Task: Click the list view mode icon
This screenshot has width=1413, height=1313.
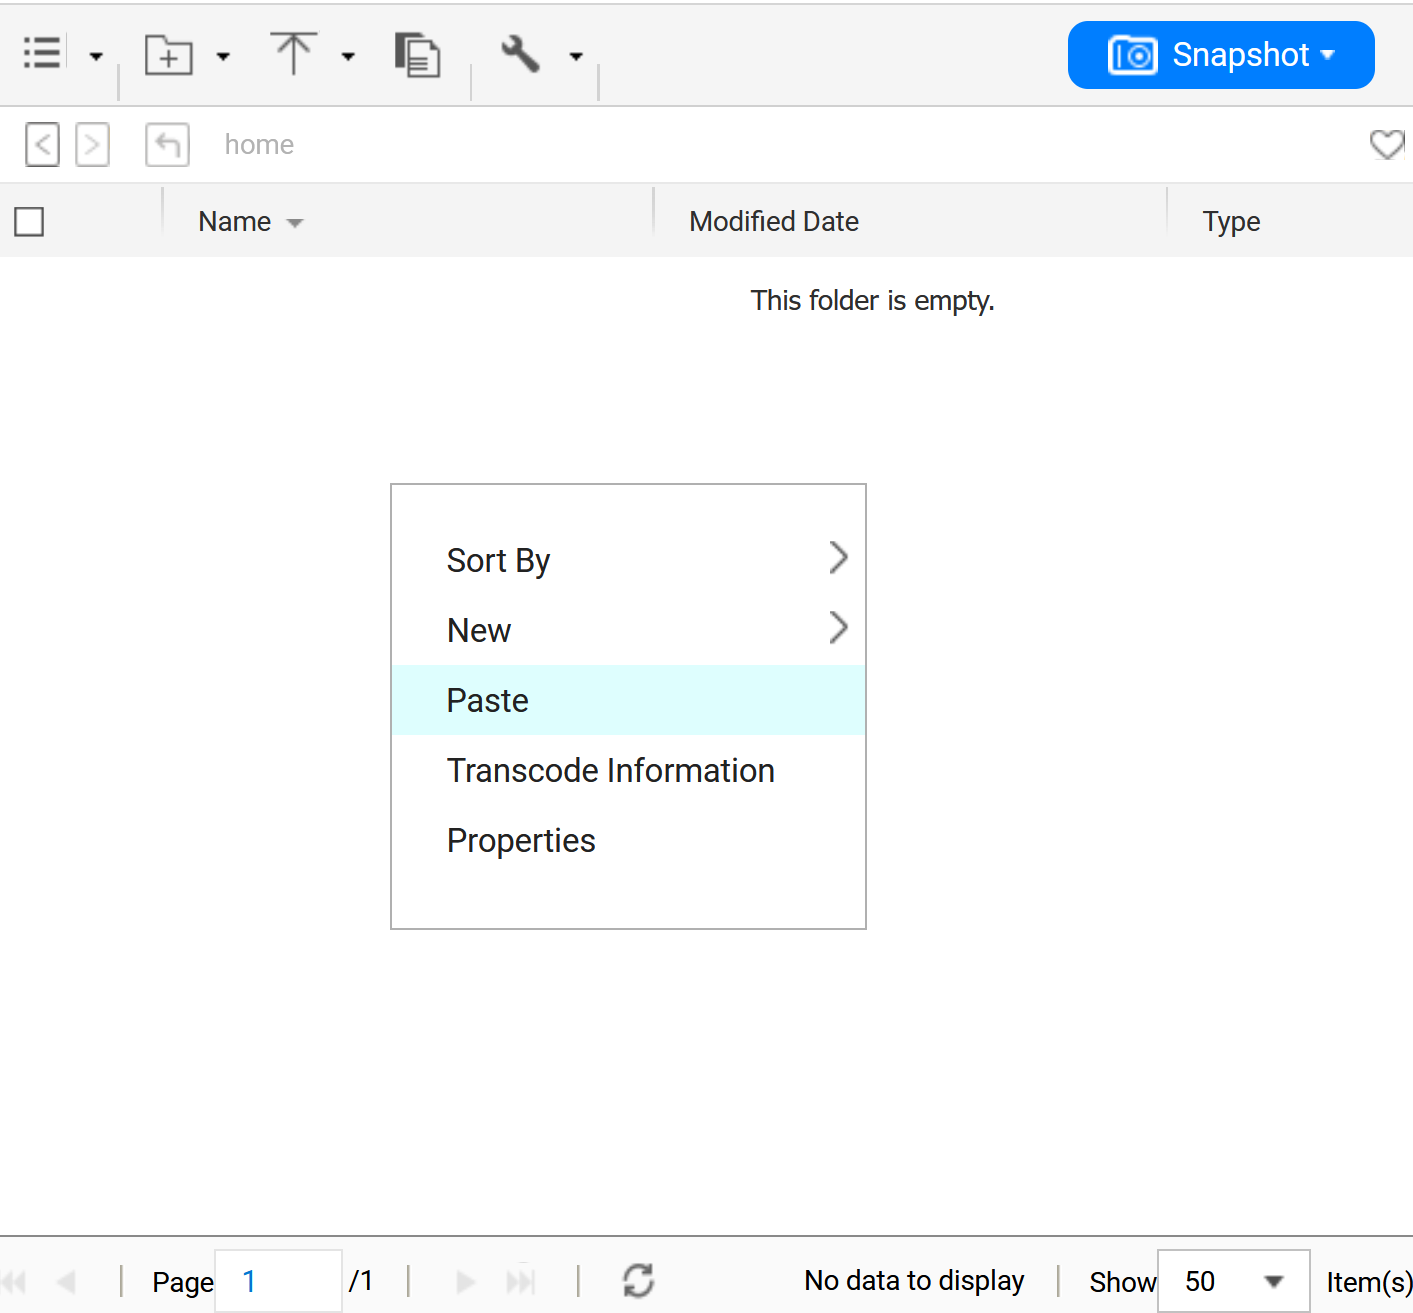Action: point(42,53)
